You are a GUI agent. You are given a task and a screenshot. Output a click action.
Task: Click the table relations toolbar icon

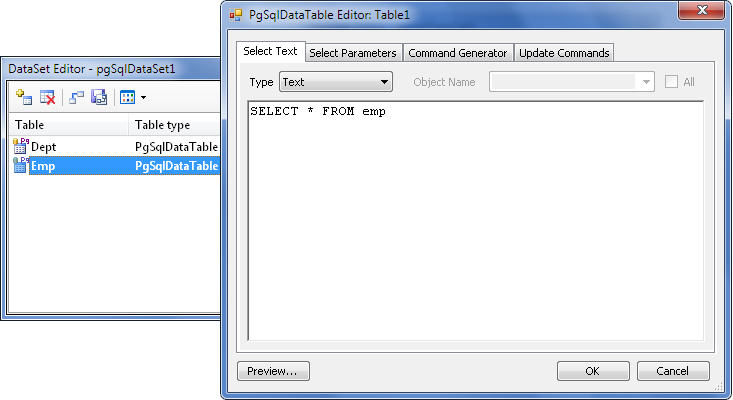pos(77,97)
